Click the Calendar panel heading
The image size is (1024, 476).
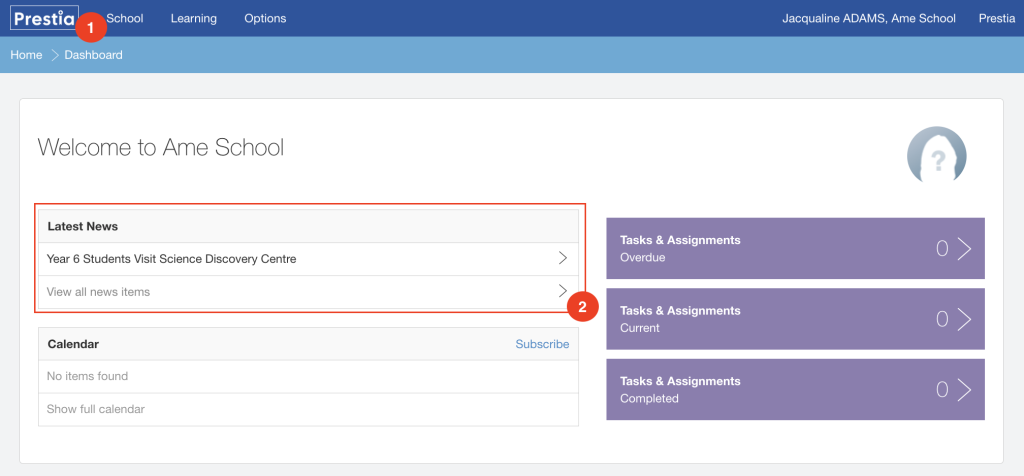(73, 344)
